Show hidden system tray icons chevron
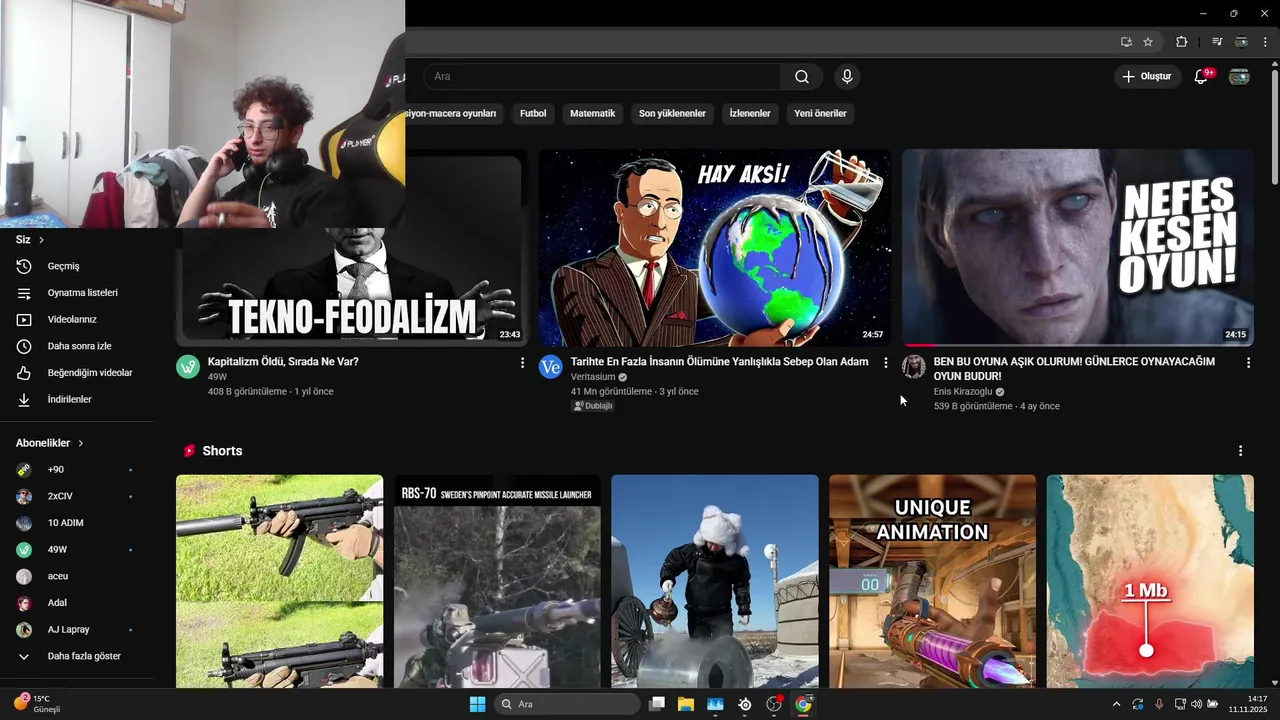The width and height of the screenshot is (1280, 720). [x=1116, y=704]
